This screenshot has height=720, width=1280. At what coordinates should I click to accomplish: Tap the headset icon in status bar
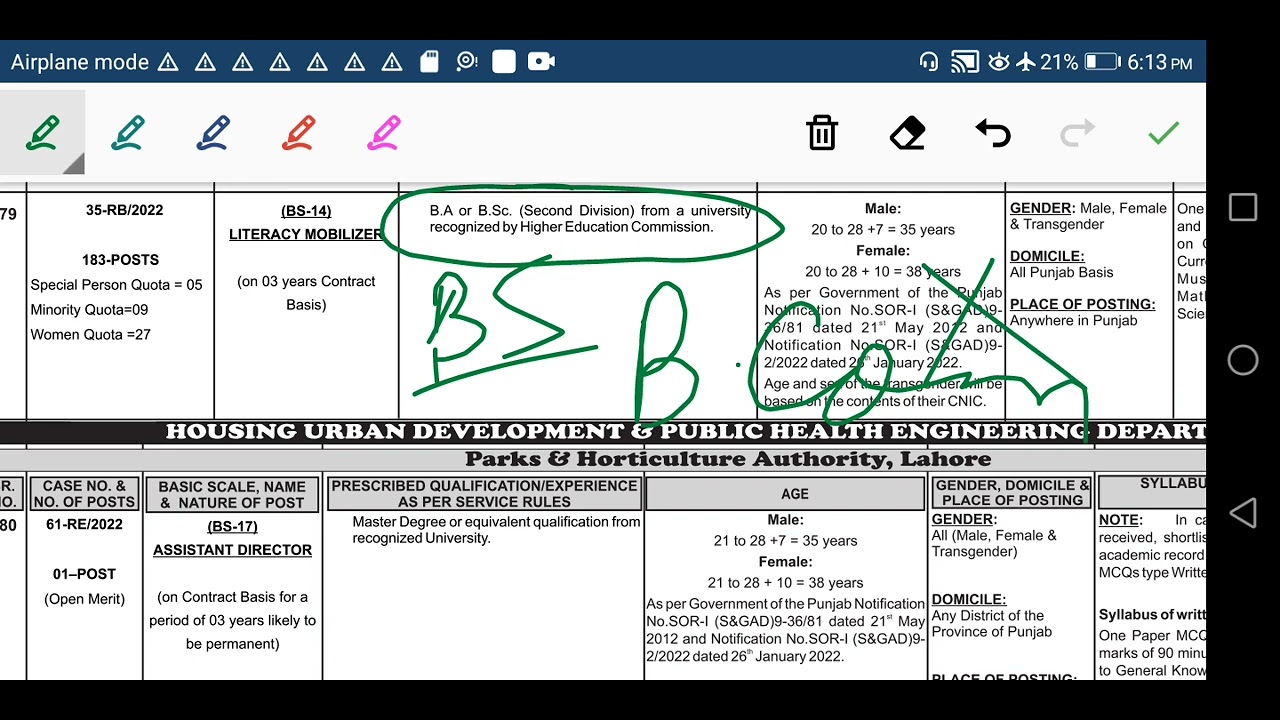pos(929,62)
